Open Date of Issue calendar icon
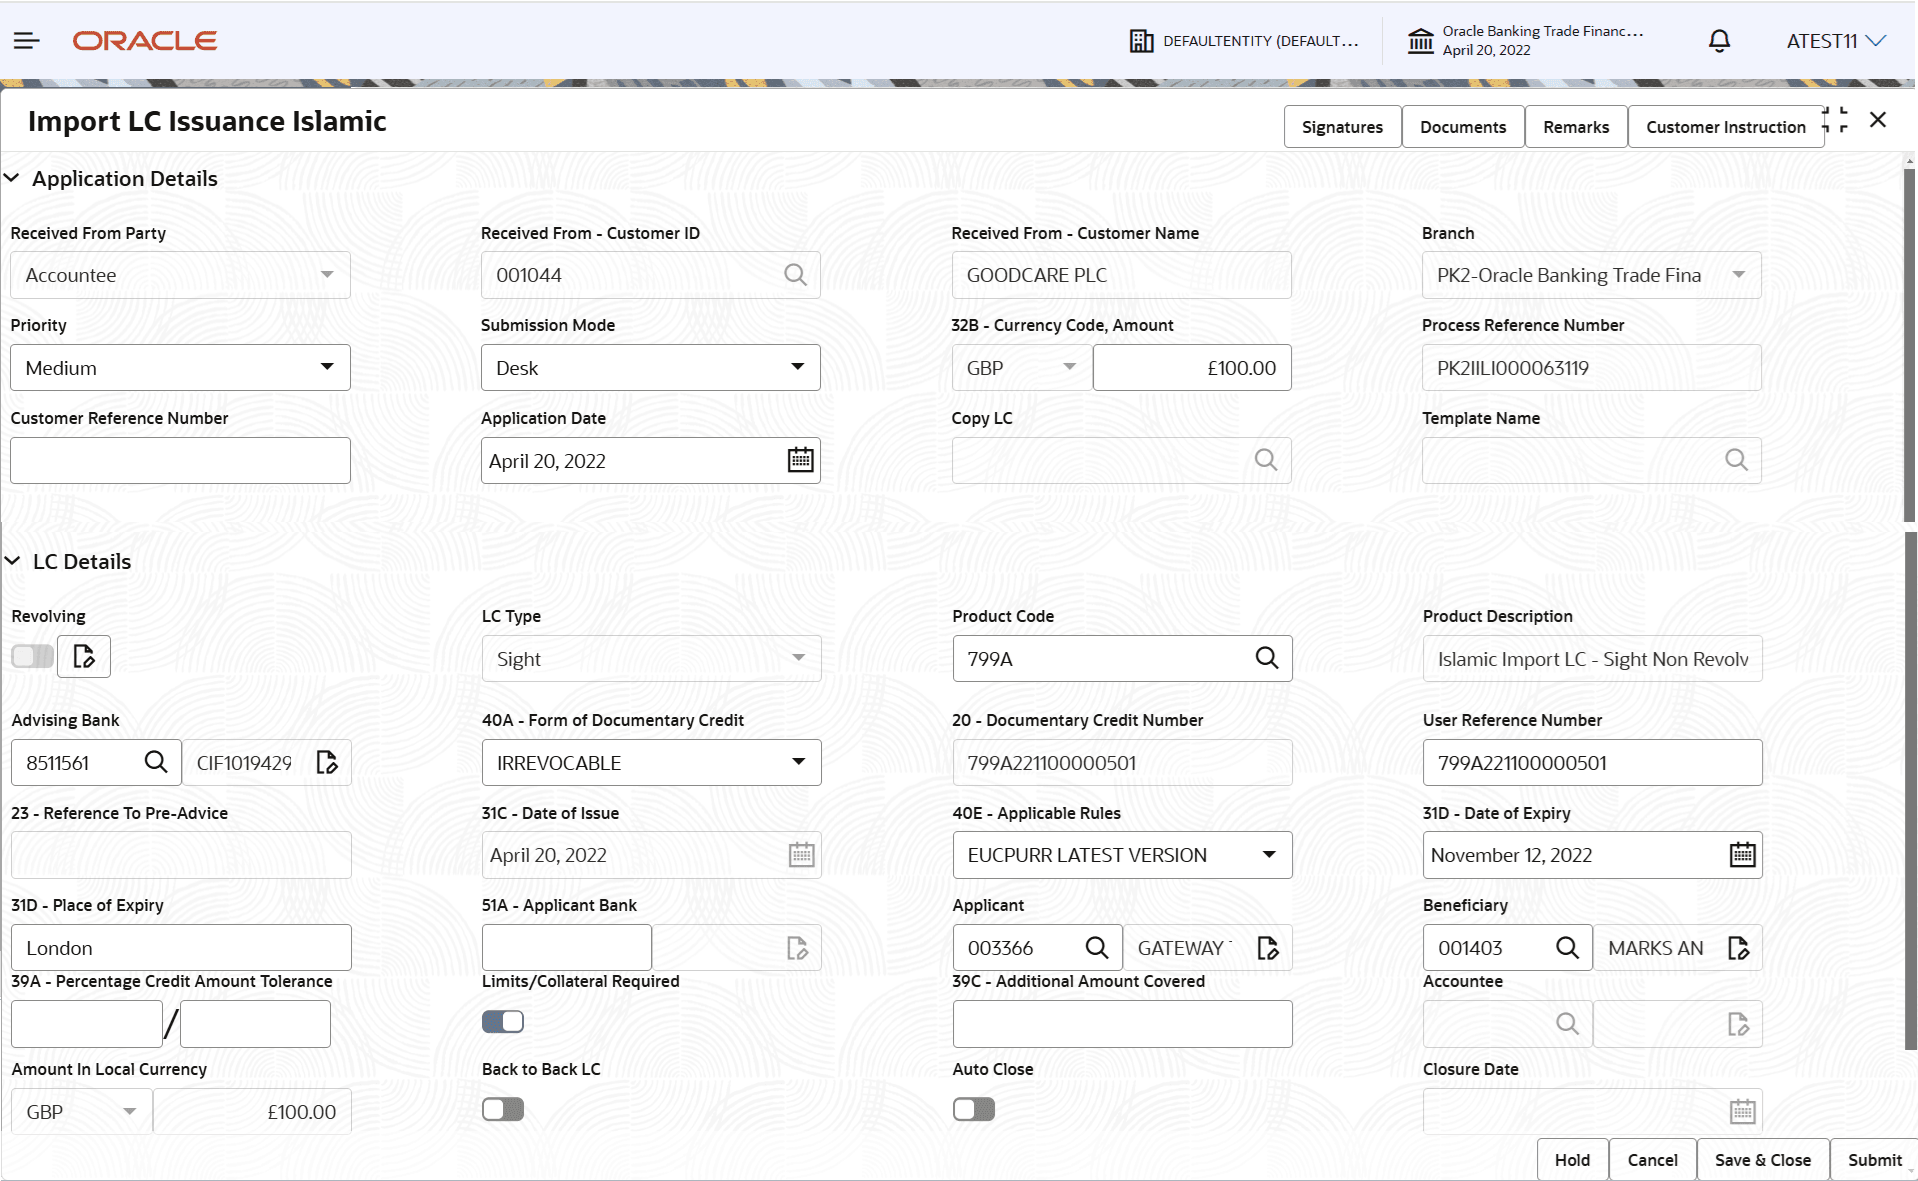 click(x=801, y=855)
